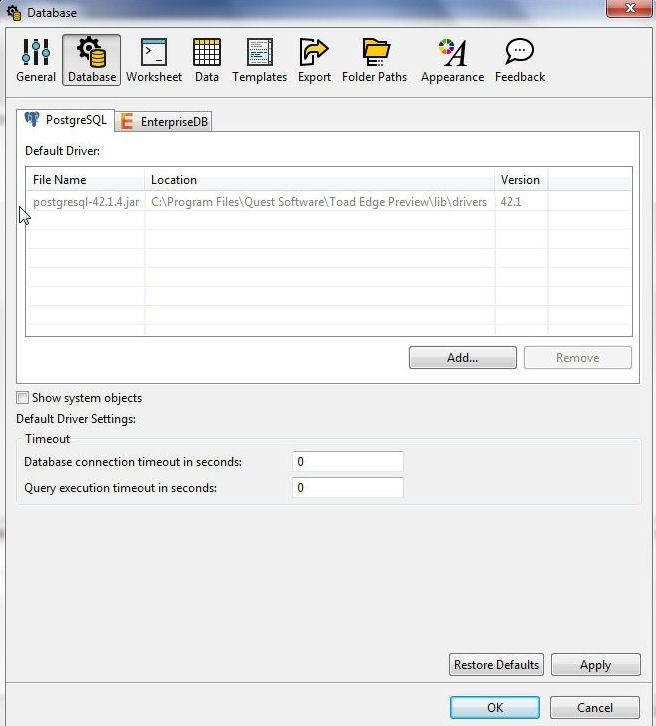The width and height of the screenshot is (656, 726).
Task: Click the Restore Defaults button
Action: click(496, 664)
